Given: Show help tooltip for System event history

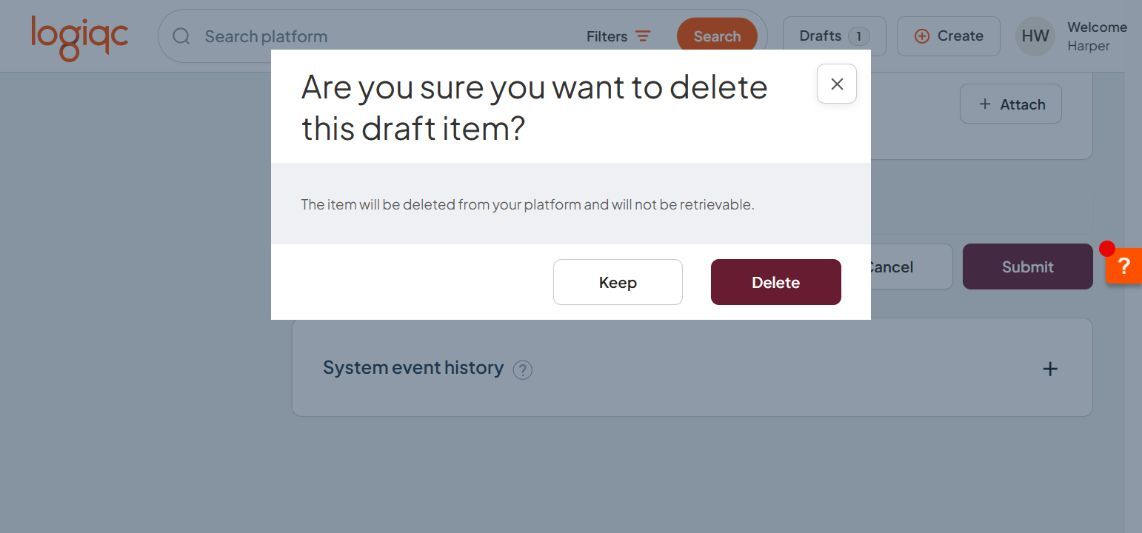Looking at the screenshot, I should (522, 370).
